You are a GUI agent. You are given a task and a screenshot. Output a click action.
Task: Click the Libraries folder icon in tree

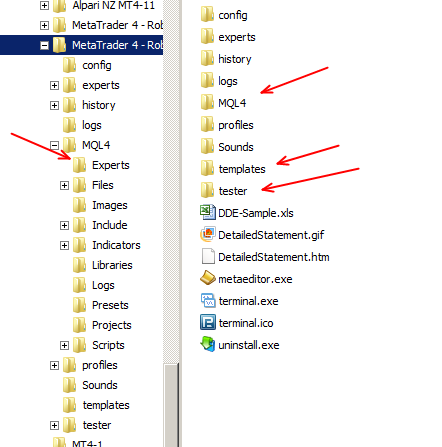point(79,265)
